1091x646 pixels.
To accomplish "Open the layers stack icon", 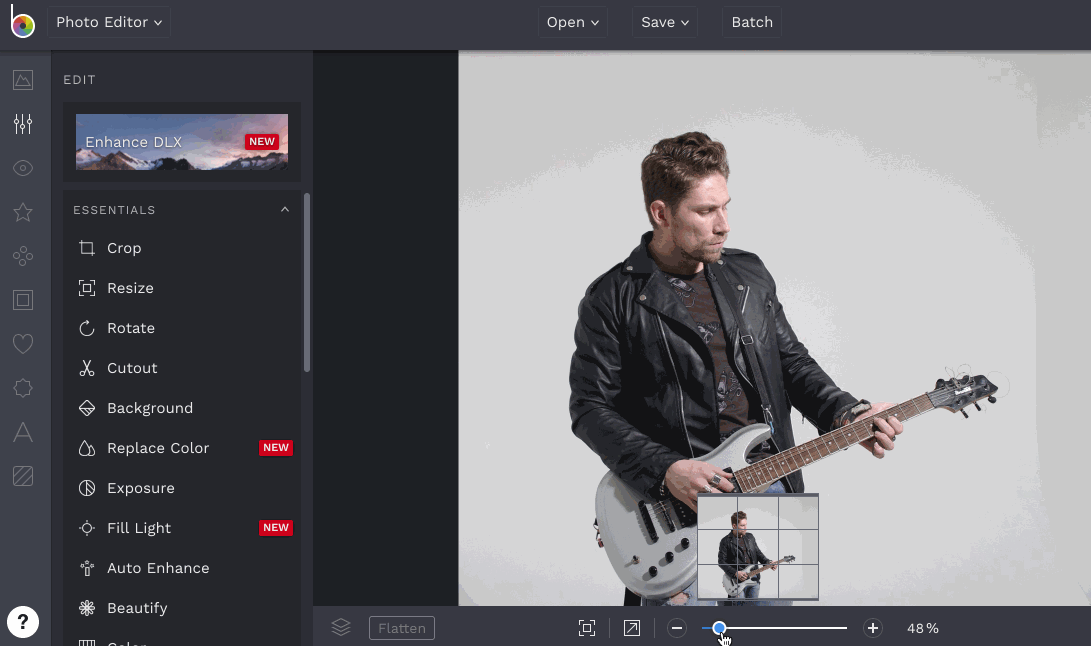I will [341, 628].
